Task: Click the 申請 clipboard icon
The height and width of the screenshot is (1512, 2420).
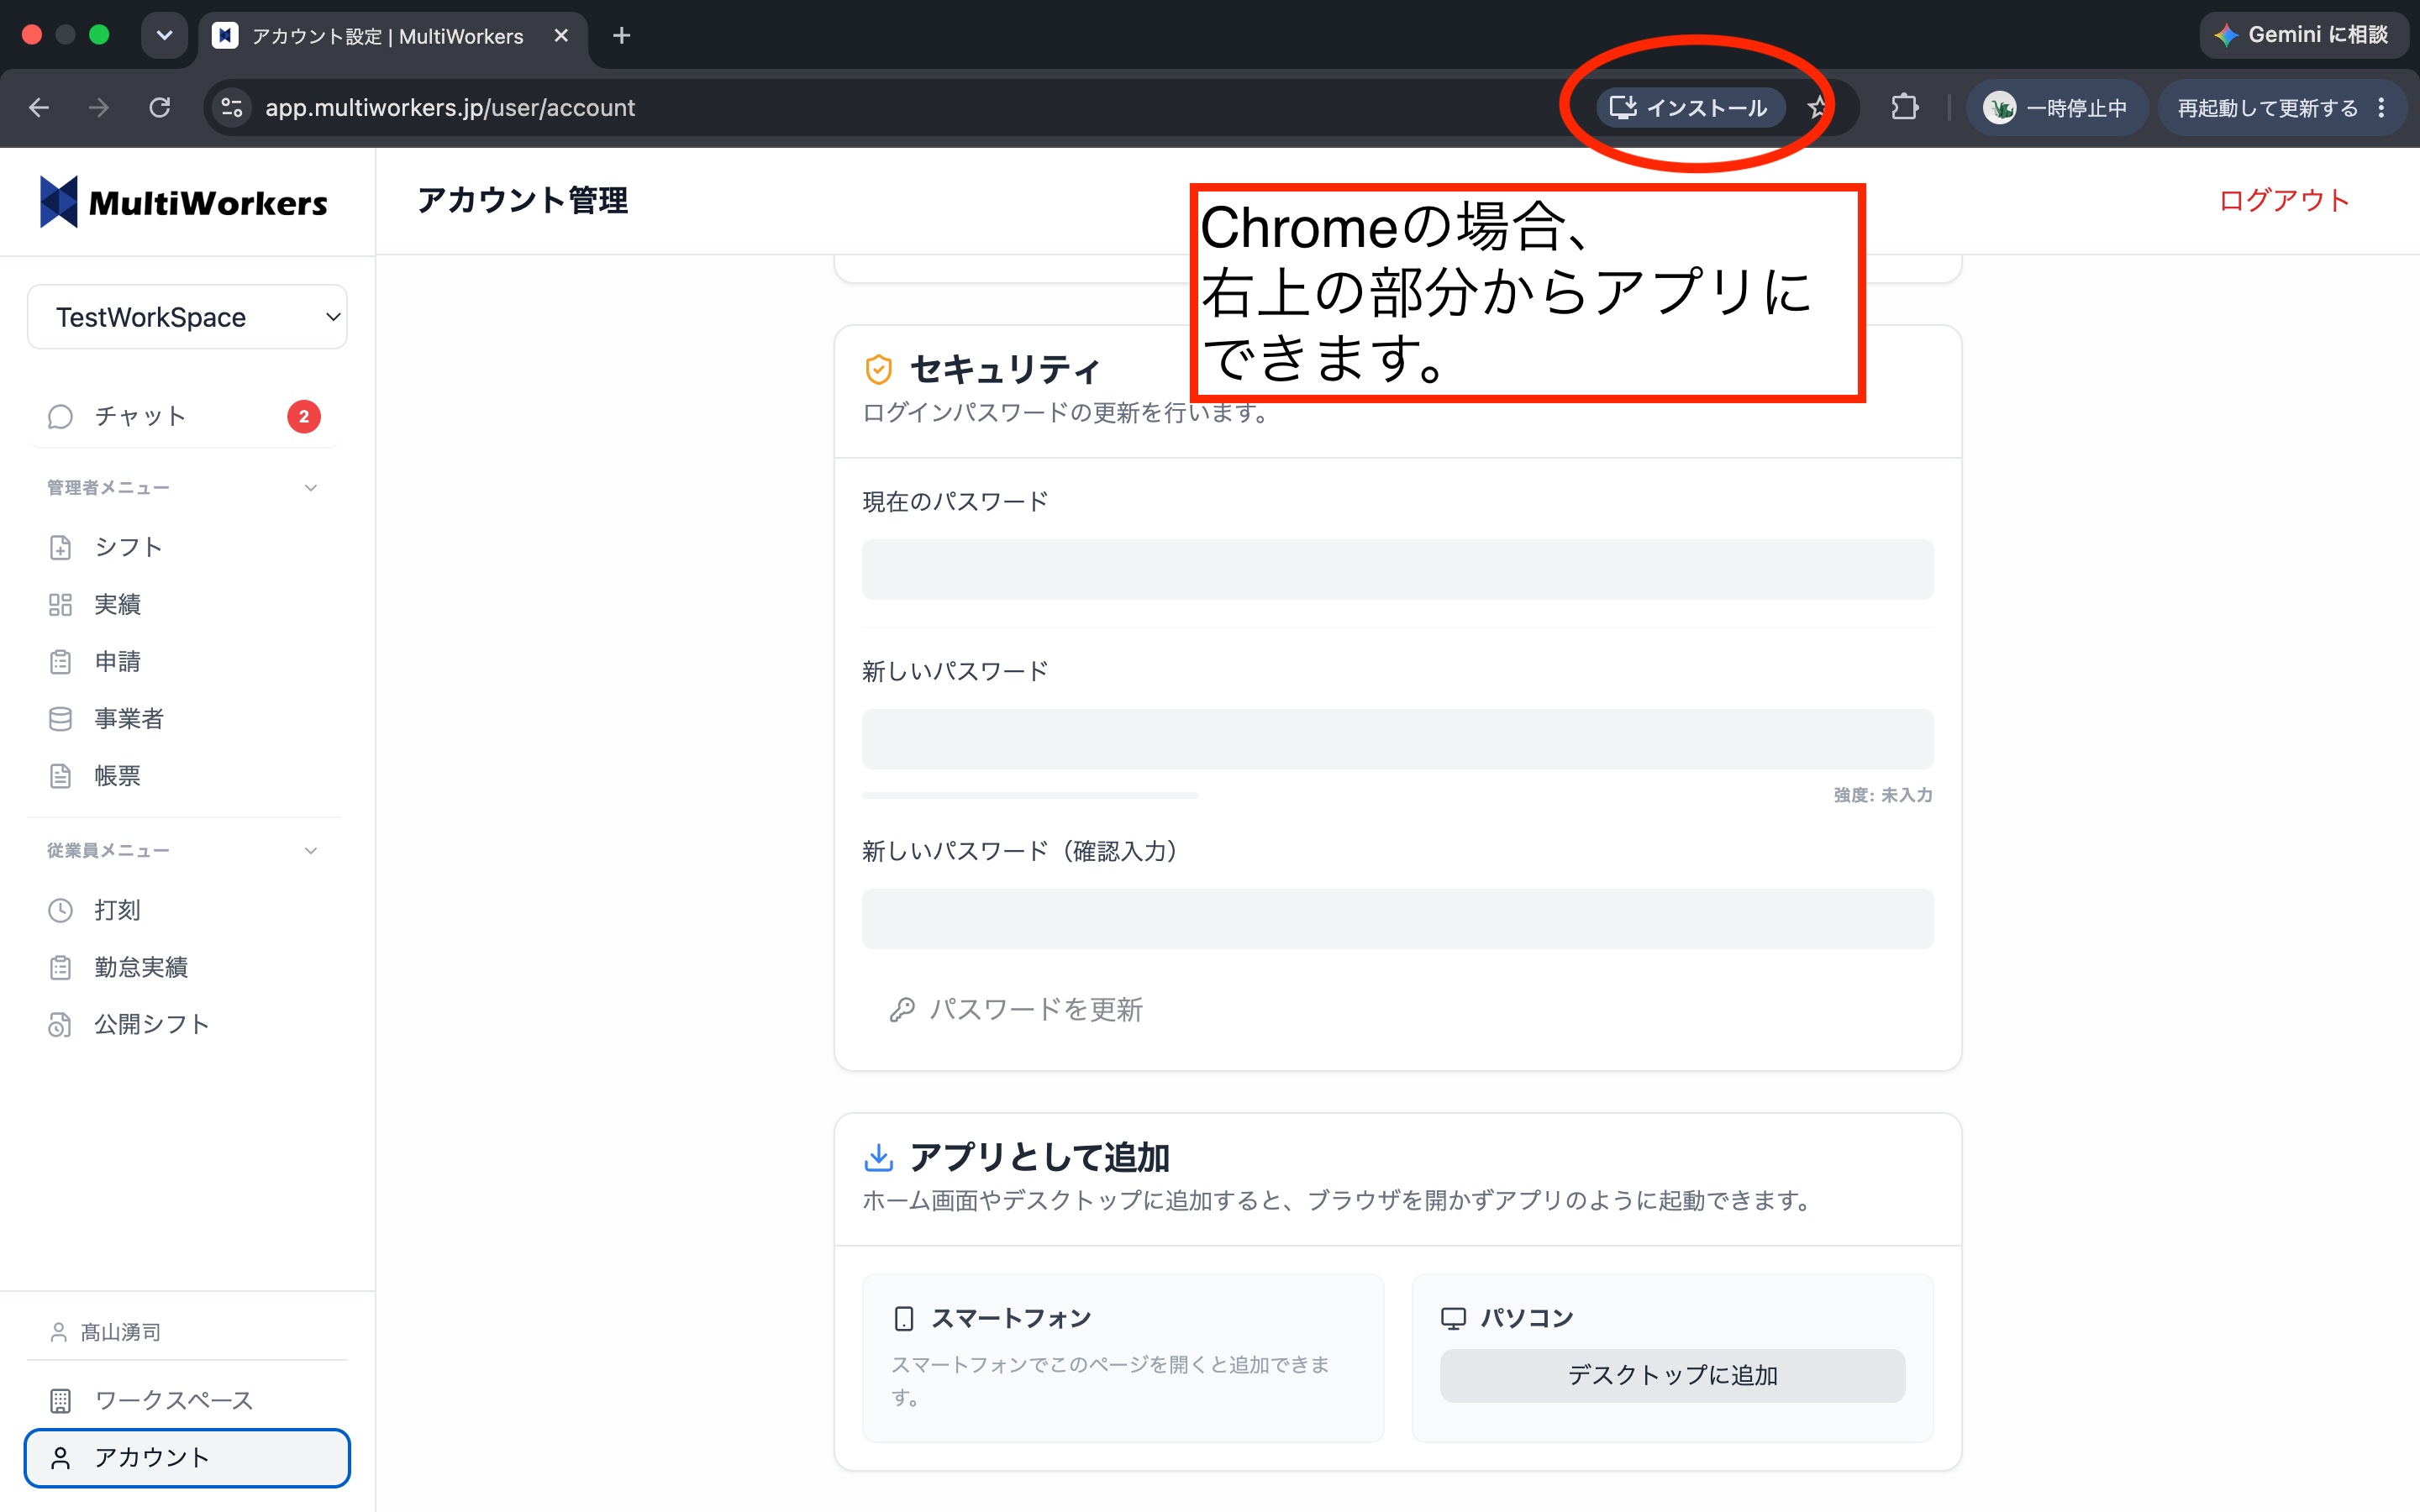Action: point(60,661)
